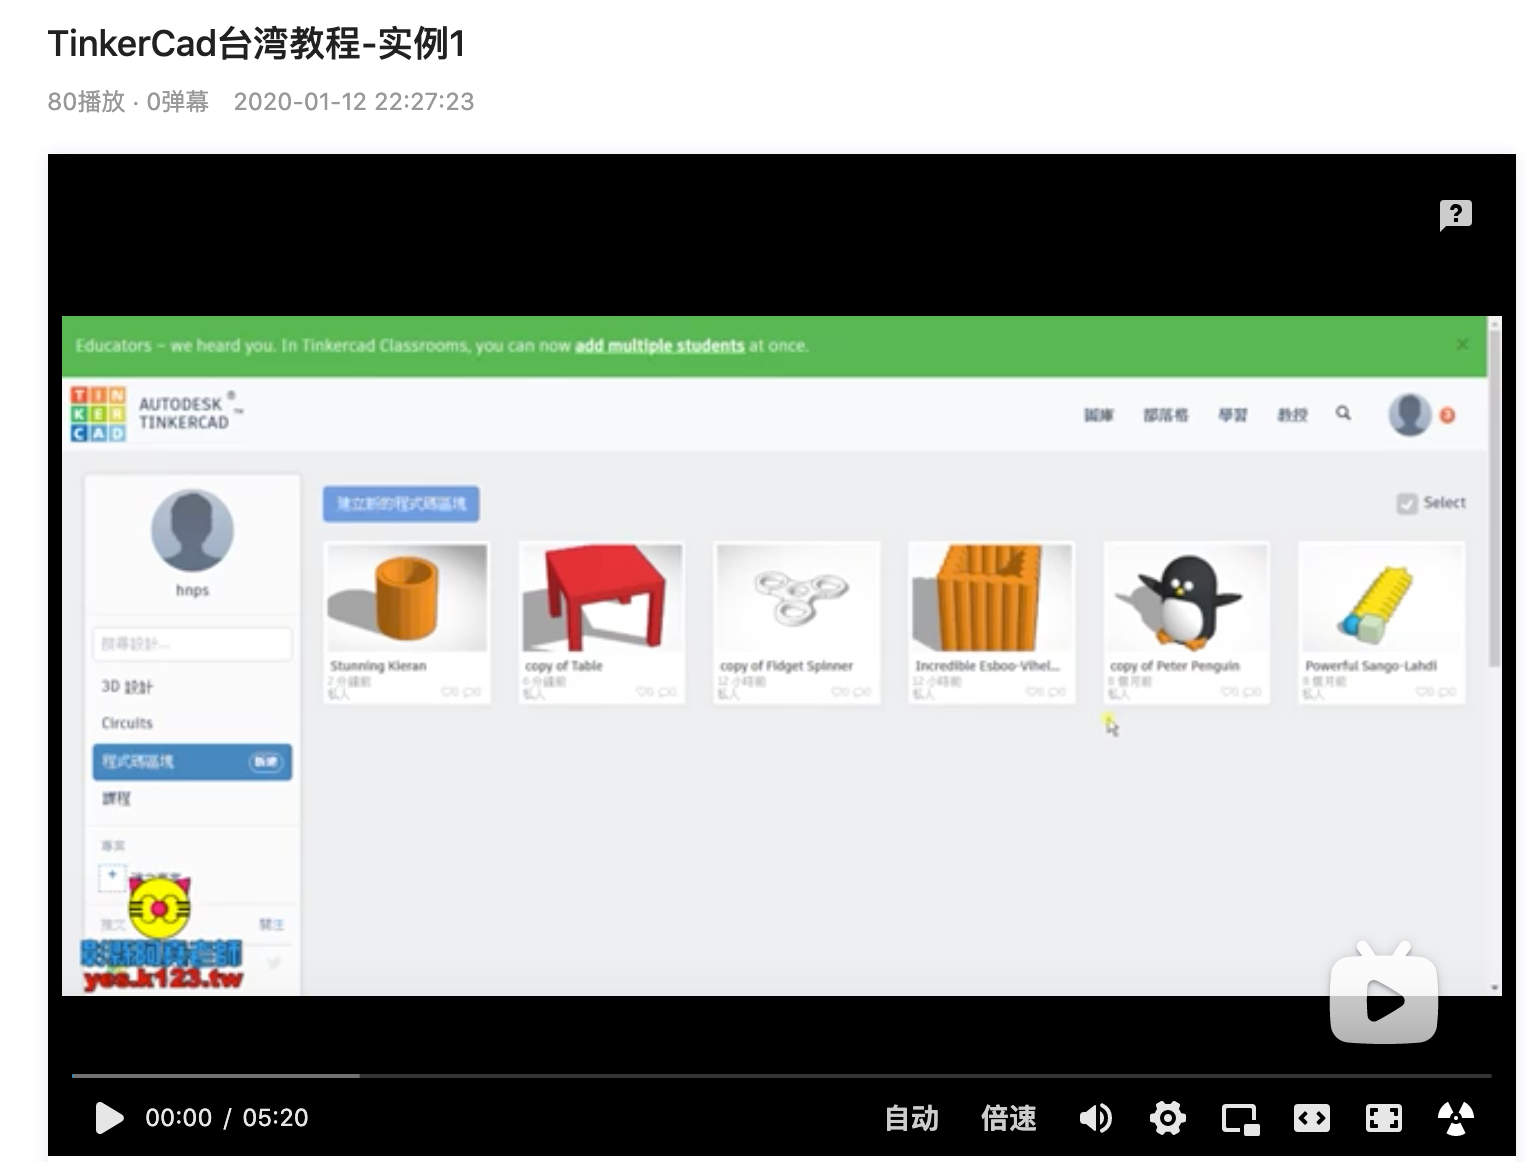Enter fullscreen mode on the player

[x=1384, y=1118]
